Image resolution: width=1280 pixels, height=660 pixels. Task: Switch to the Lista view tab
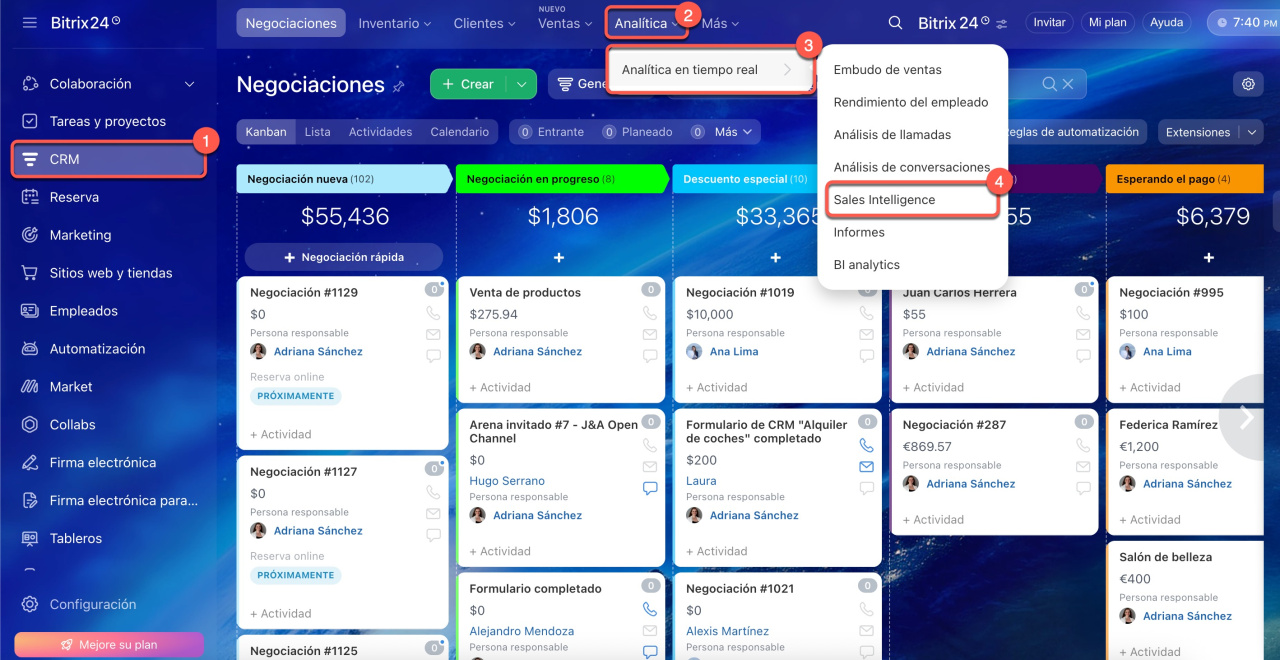pos(317,132)
